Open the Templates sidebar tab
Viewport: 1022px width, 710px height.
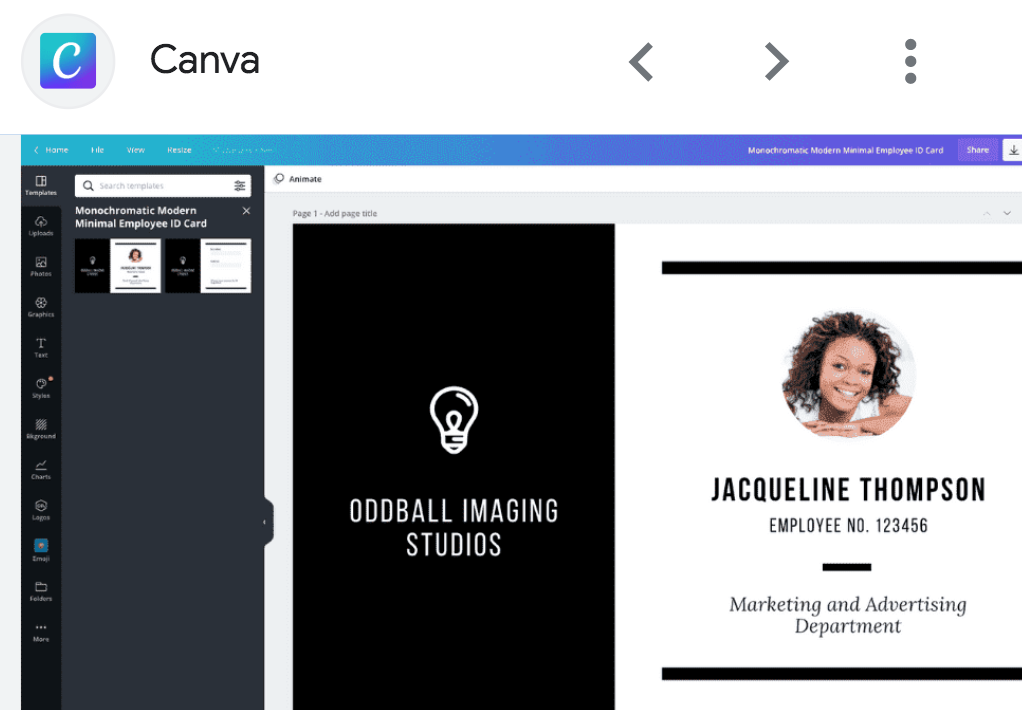41,185
